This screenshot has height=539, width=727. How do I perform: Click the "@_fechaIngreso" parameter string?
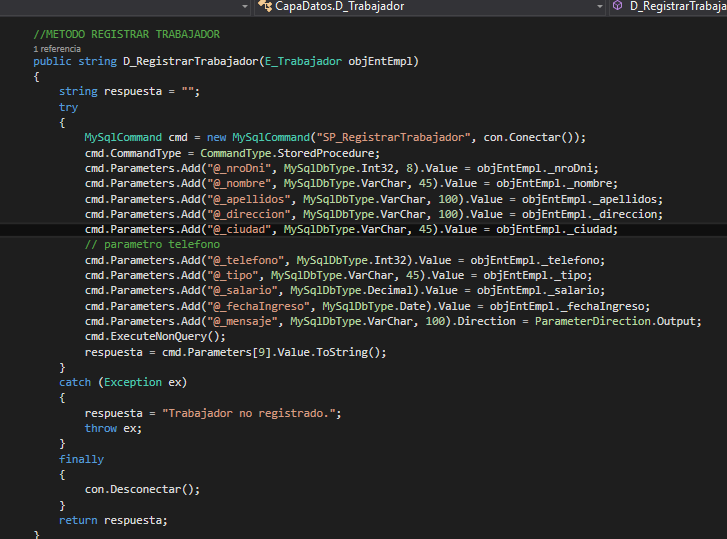pyautogui.click(x=258, y=306)
